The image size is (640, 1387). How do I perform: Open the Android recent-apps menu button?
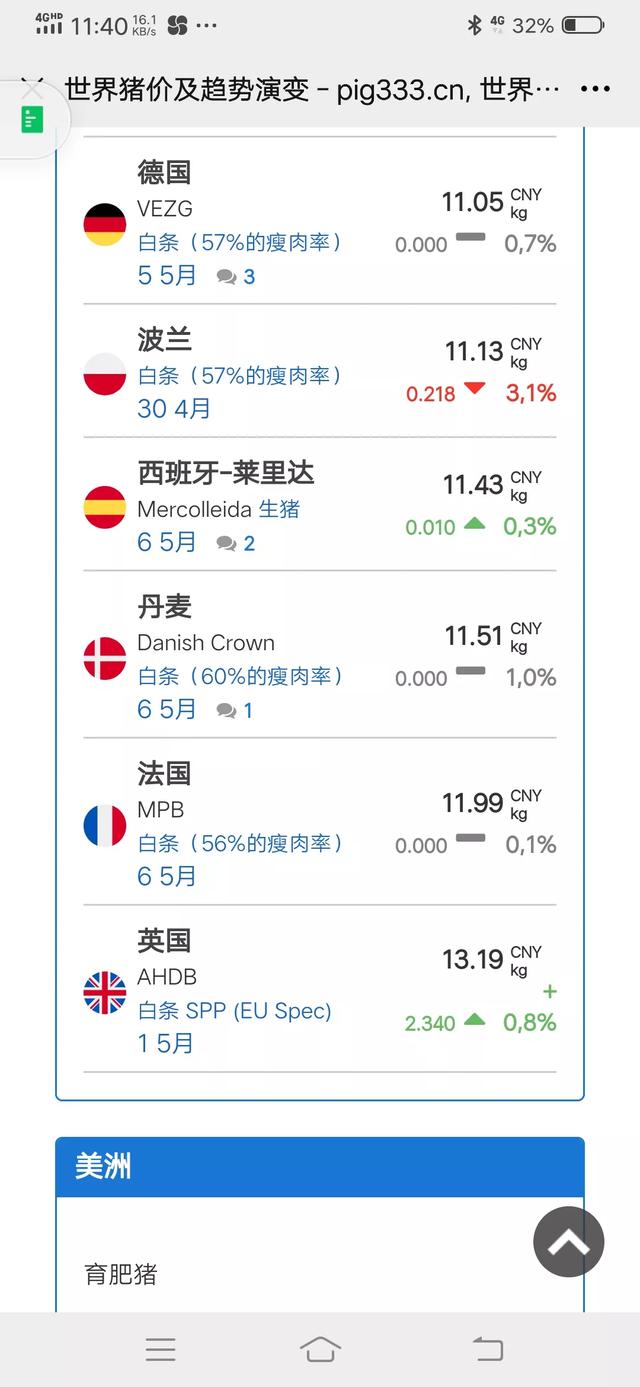click(x=160, y=1349)
